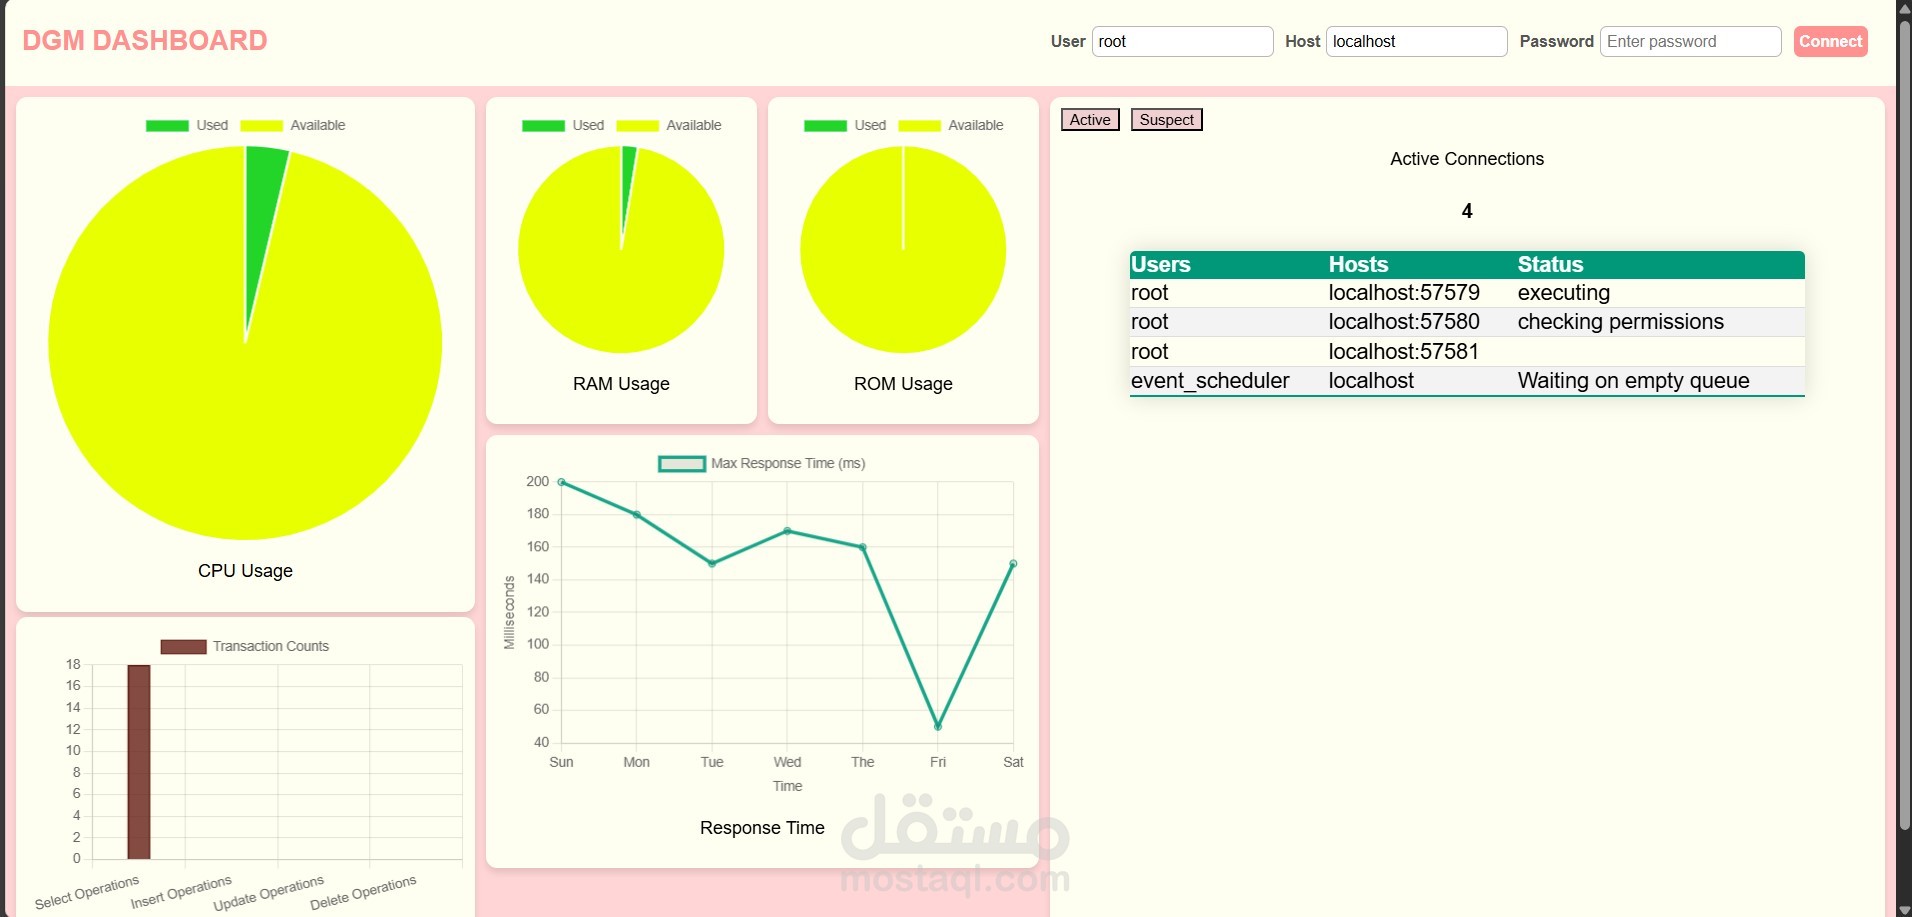The height and width of the screenshot is (917, 1912).
Task: Click the checking permissions status cell
Action: 1621,322
